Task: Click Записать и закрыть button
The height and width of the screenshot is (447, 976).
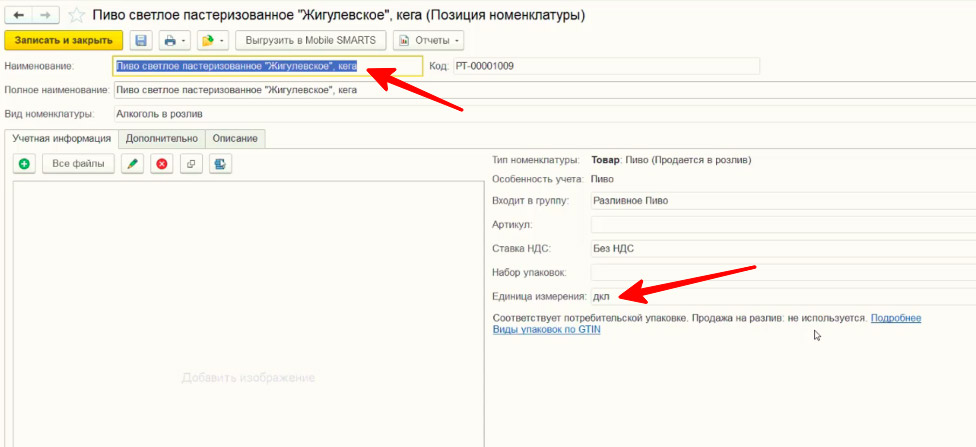Action: pos(63,40)
